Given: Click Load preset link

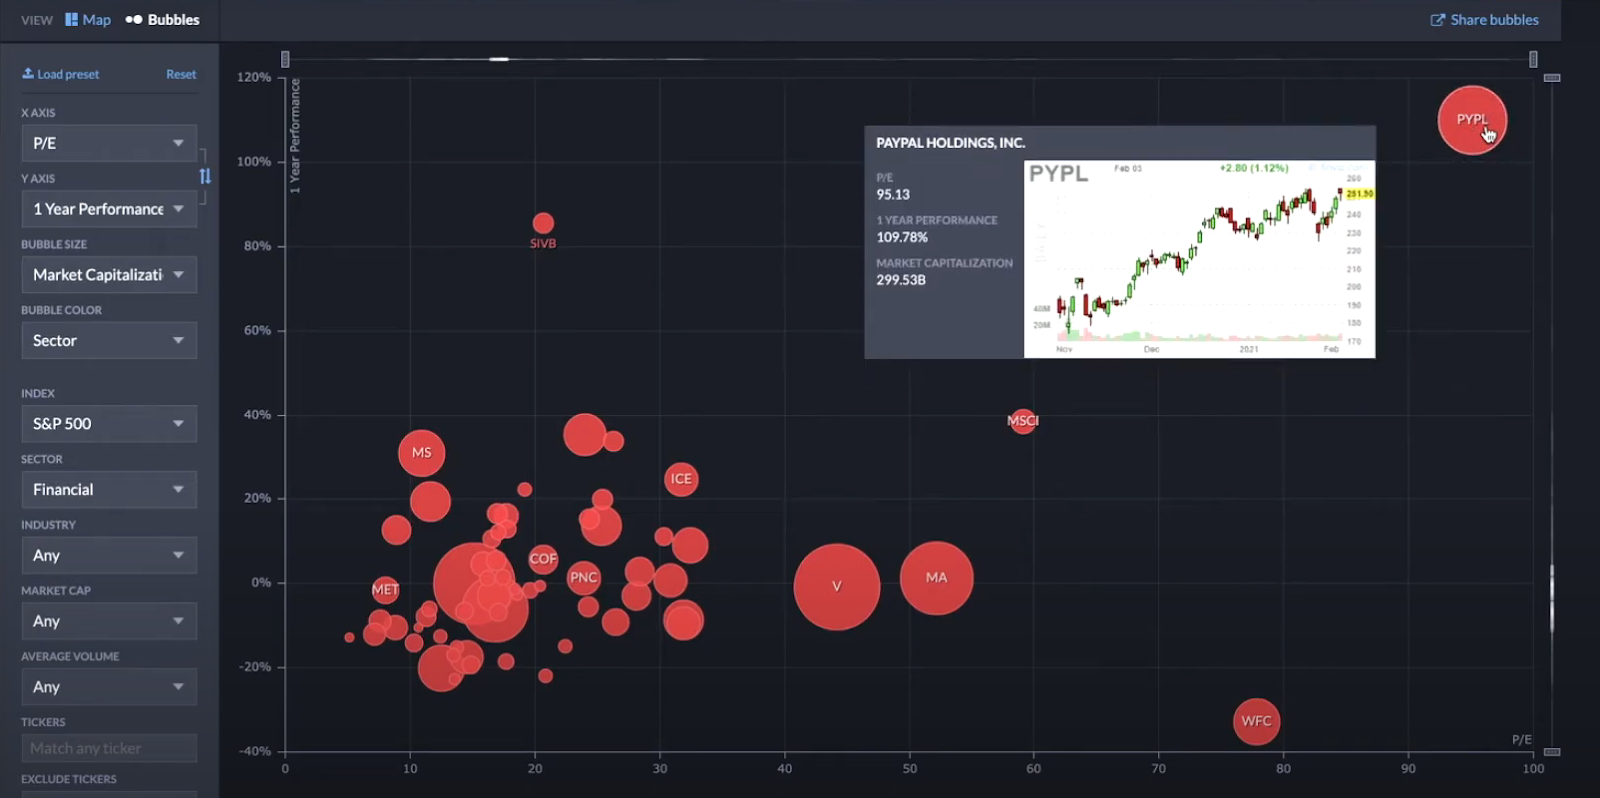Looking at the screenshot, I should pos(61,74).
